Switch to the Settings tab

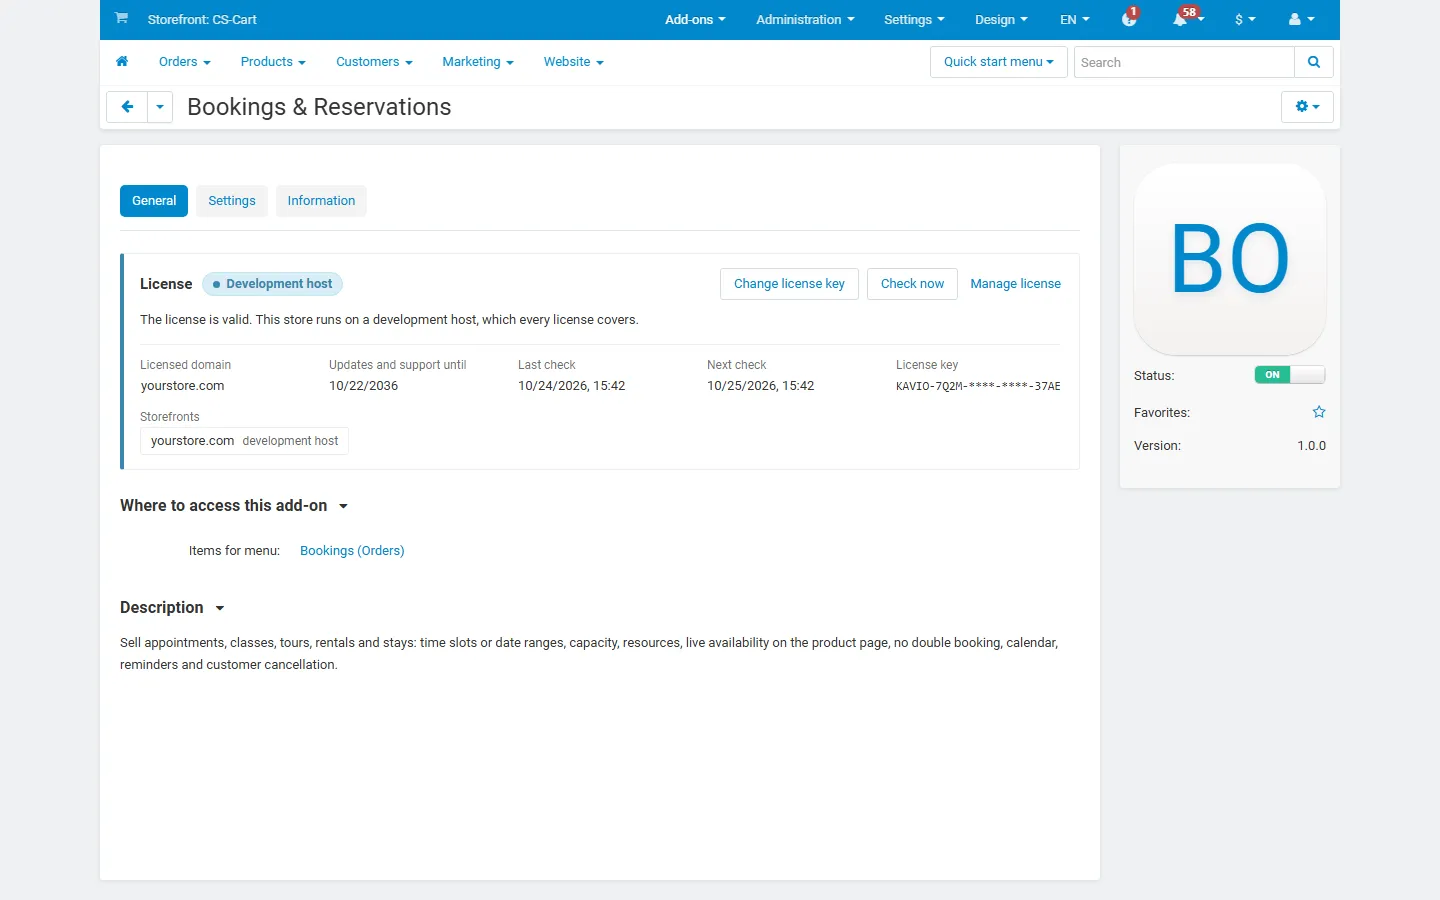[x=232, y=201]
